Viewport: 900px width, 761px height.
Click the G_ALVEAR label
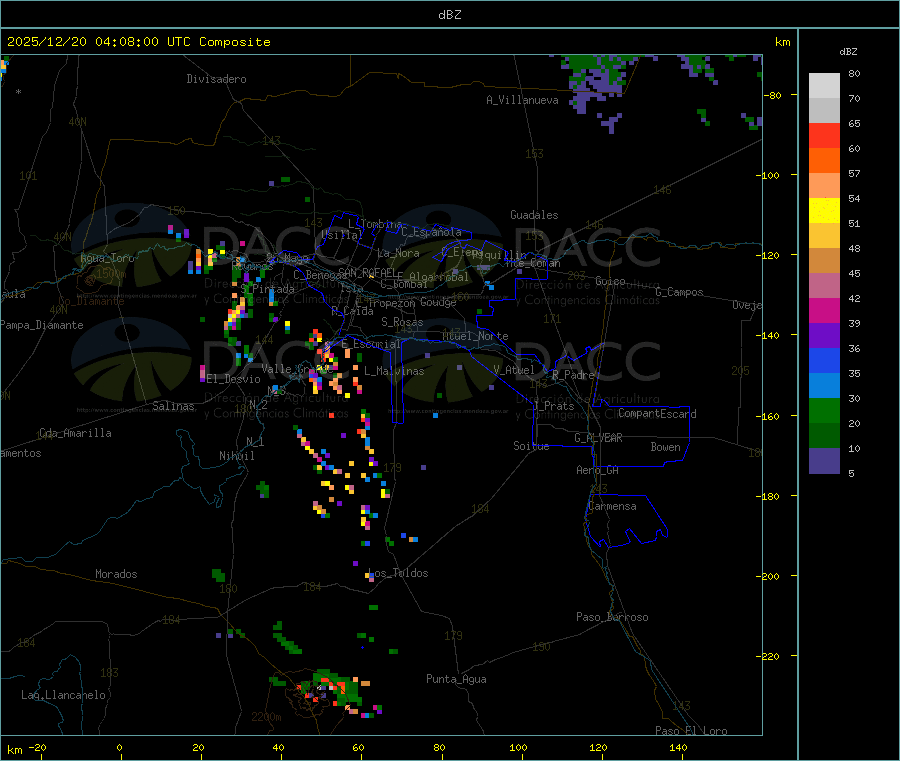click(598, 438)
